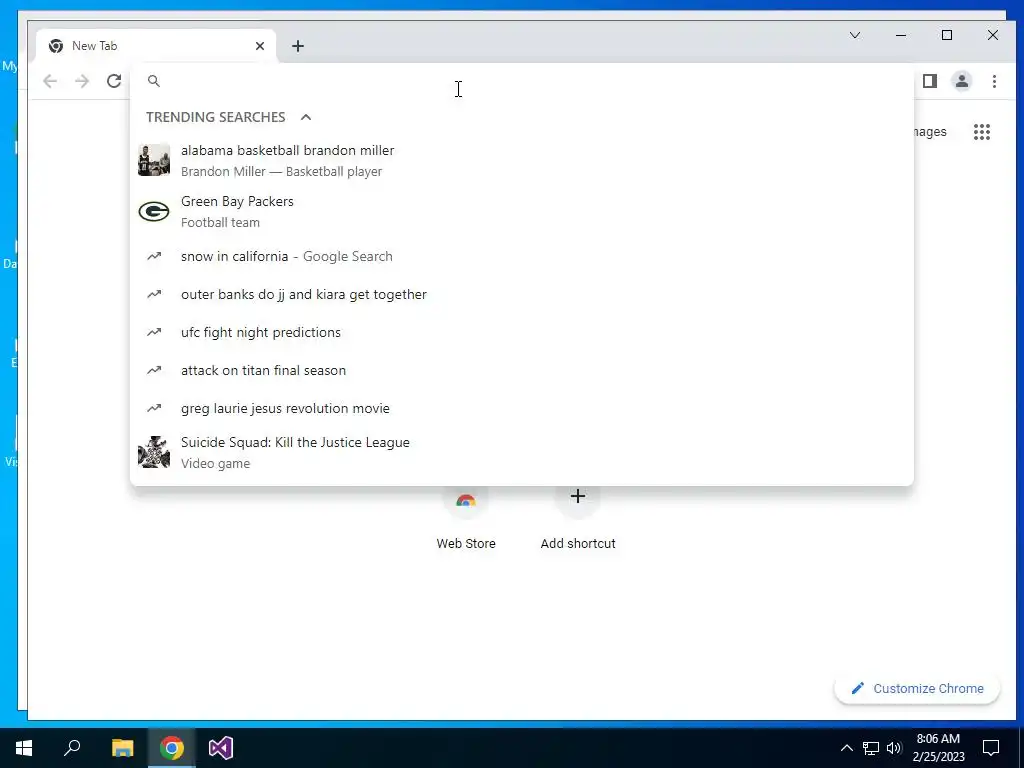Viewport: 1024px width, 768px height.
Task: Close the New Tab tab
Action: pos(260,46)
